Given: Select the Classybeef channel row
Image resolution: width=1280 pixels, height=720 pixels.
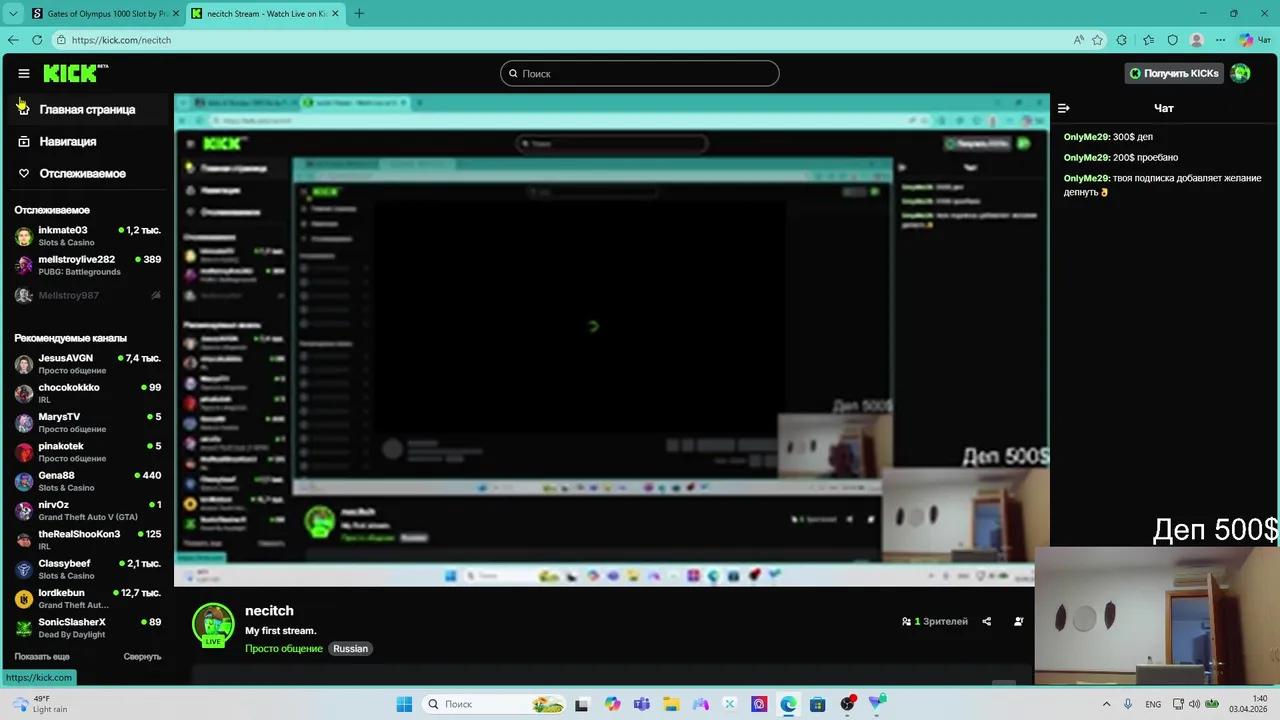Looking at the screenshot, I should click(87, 569).
